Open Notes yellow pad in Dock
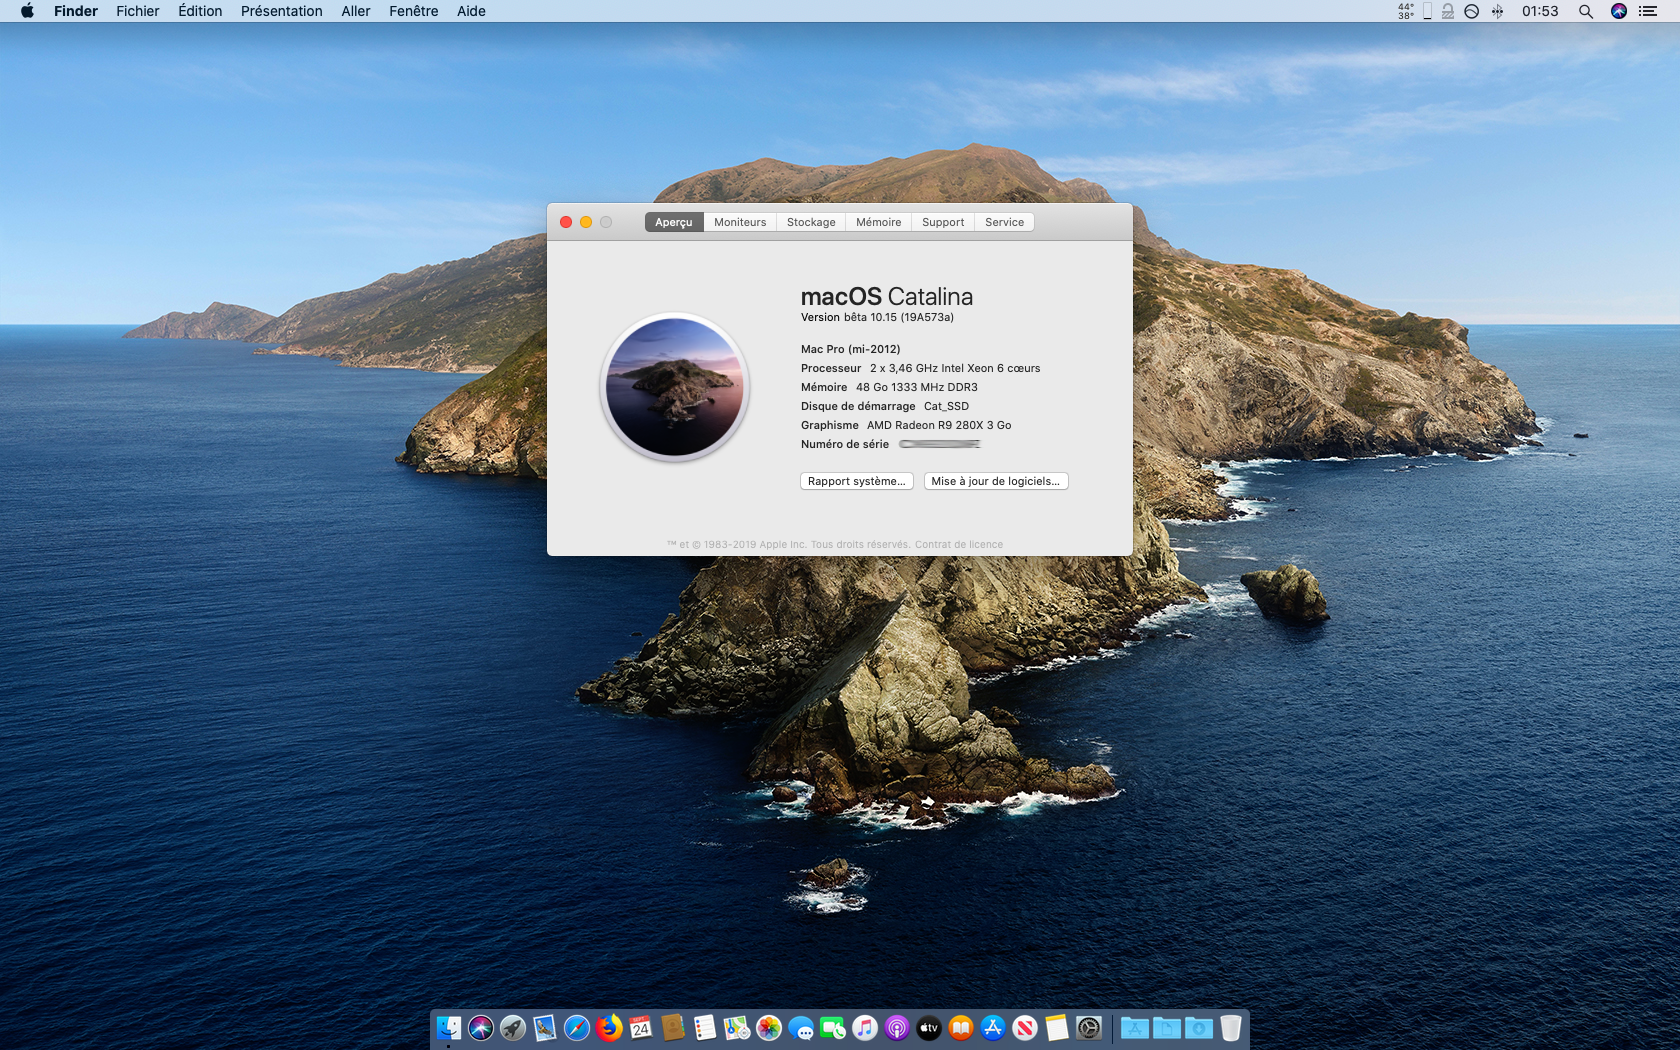Screen dimensions: 1680x1050 point(1057,1028)
